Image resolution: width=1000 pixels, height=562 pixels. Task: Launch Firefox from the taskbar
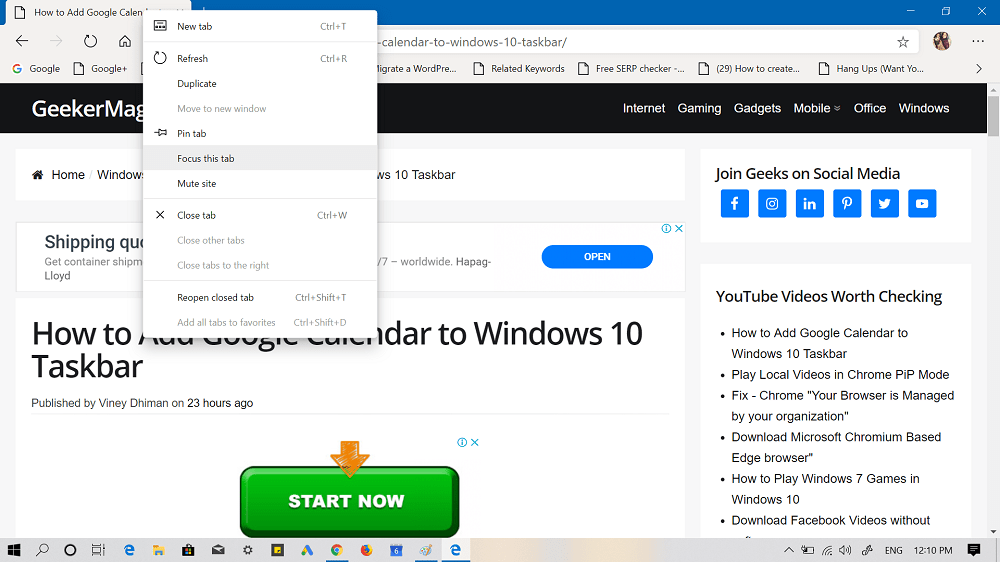coord(366,550)
